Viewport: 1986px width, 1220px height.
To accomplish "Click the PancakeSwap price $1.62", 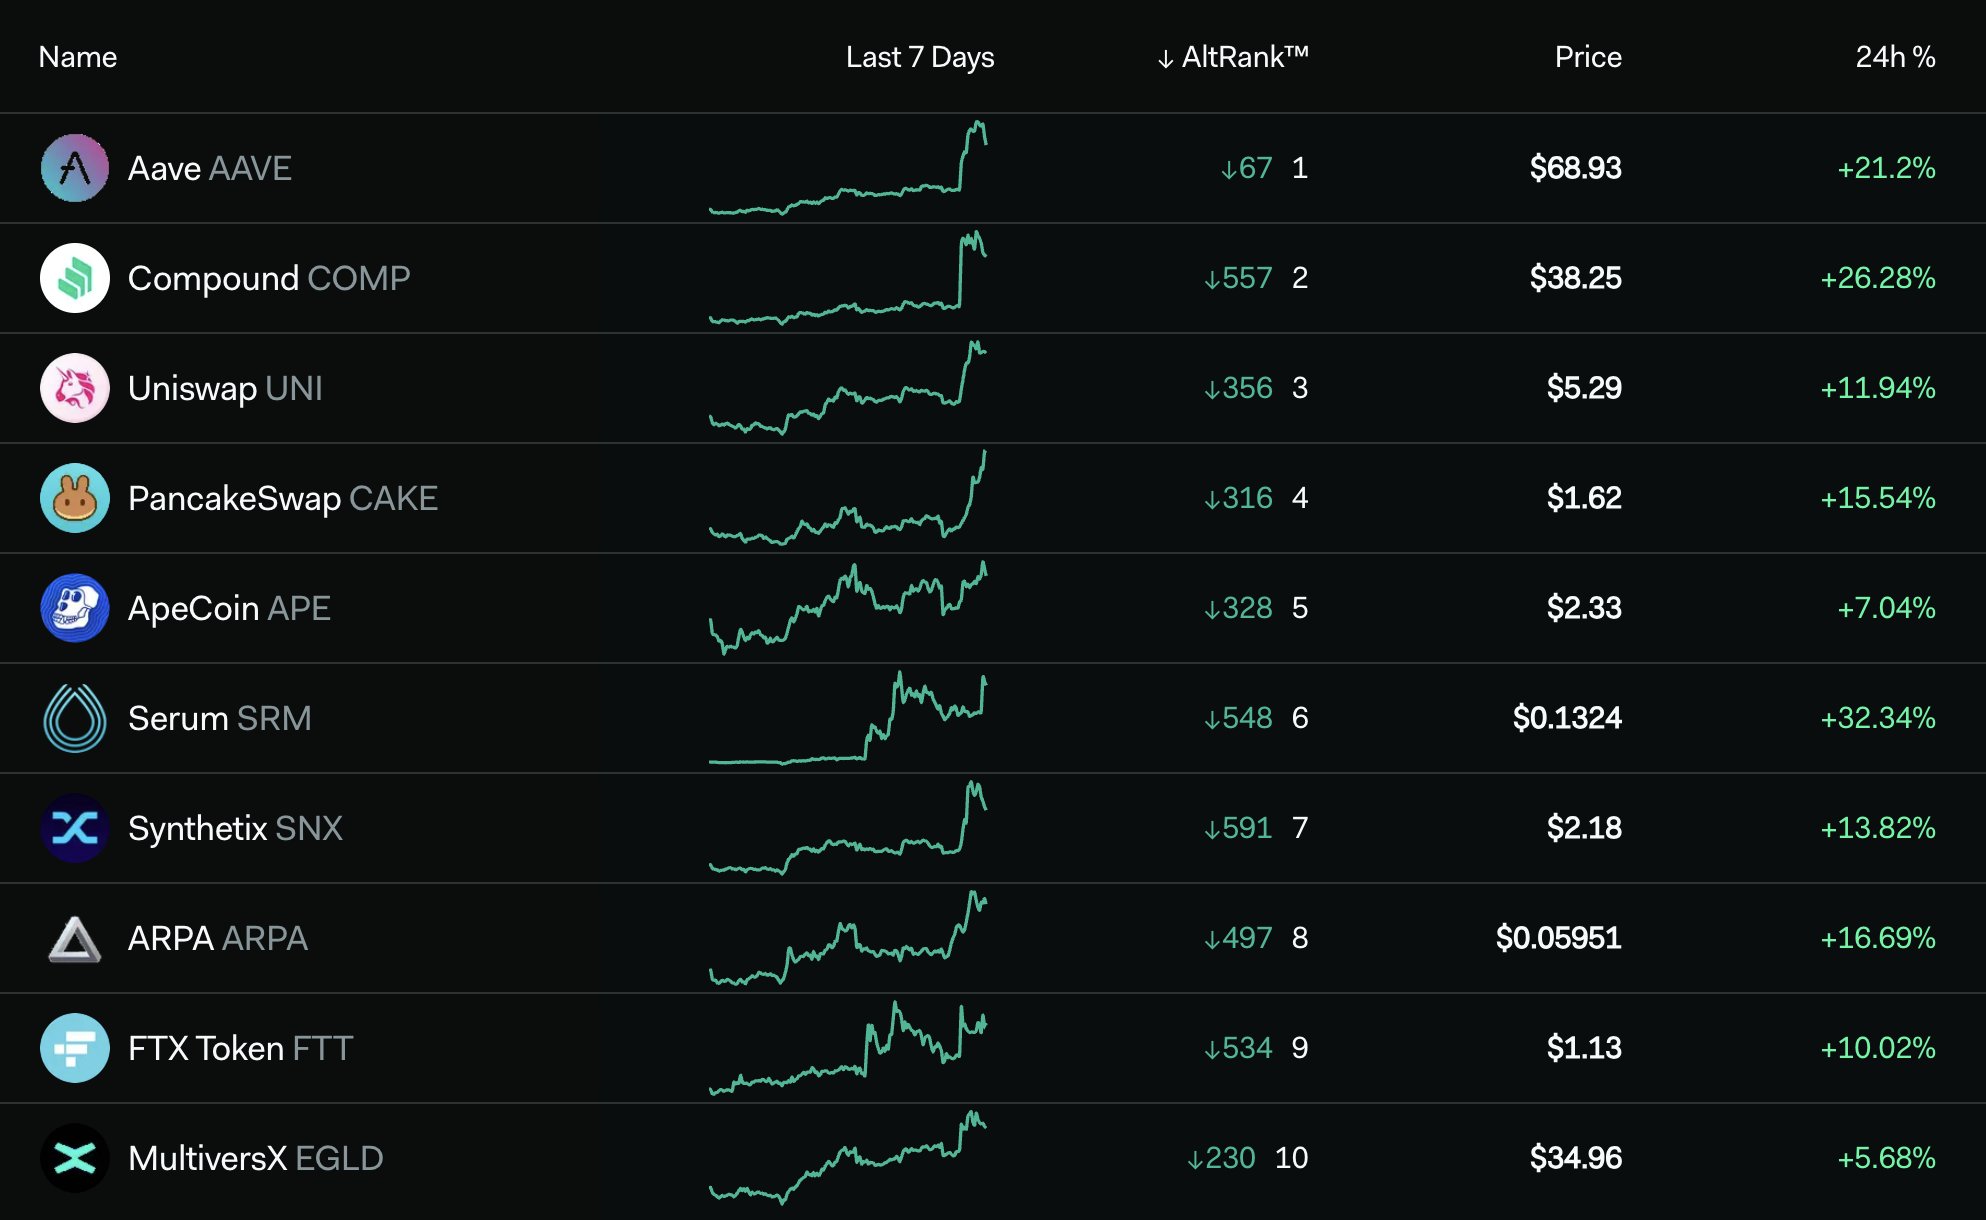I will [x=1584, y=498].
